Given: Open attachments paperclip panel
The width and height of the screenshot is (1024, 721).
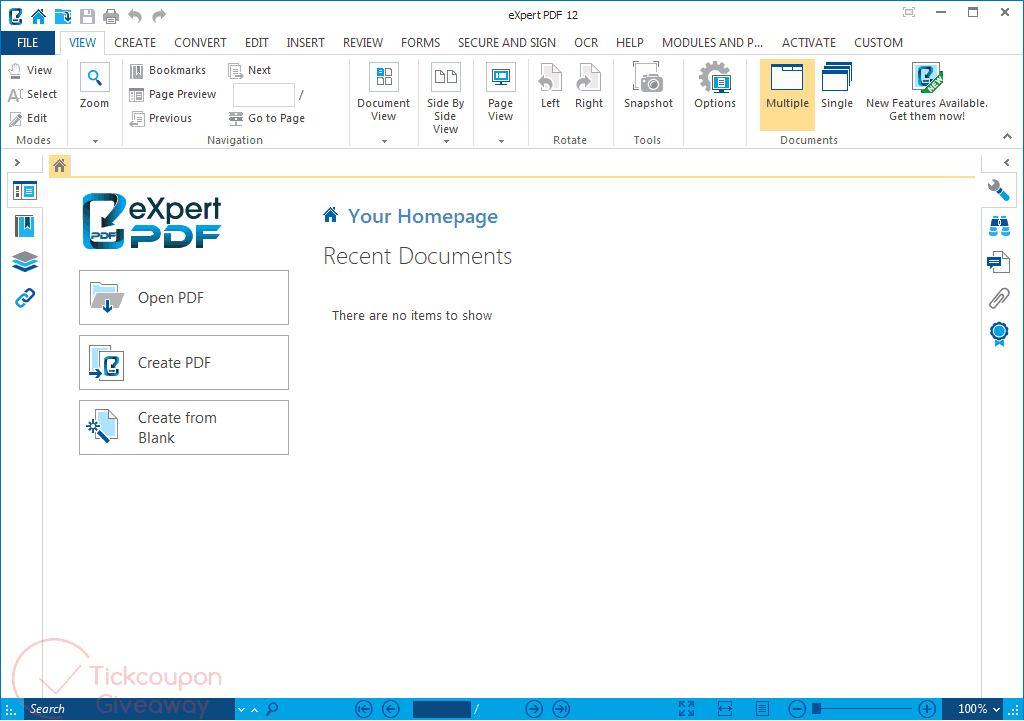Looking at the screenshot, I should pos(999,298).
